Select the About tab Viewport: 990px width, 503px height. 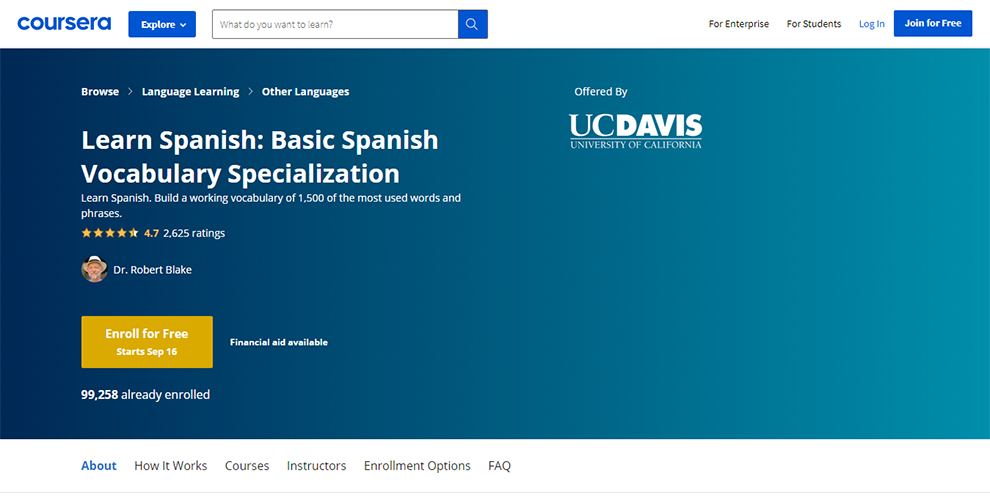click(x=98, y=466)
